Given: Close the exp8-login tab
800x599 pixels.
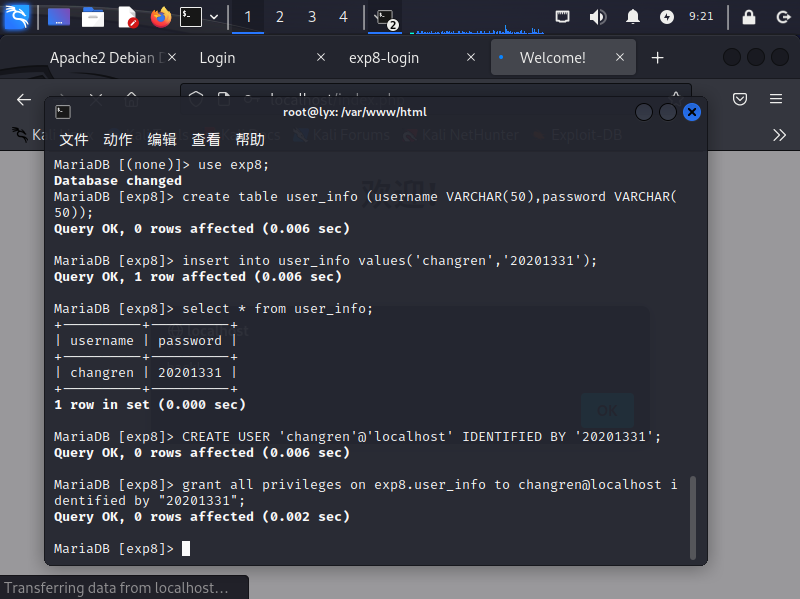Looking at the screenshot, I should [x=471, y=57].
